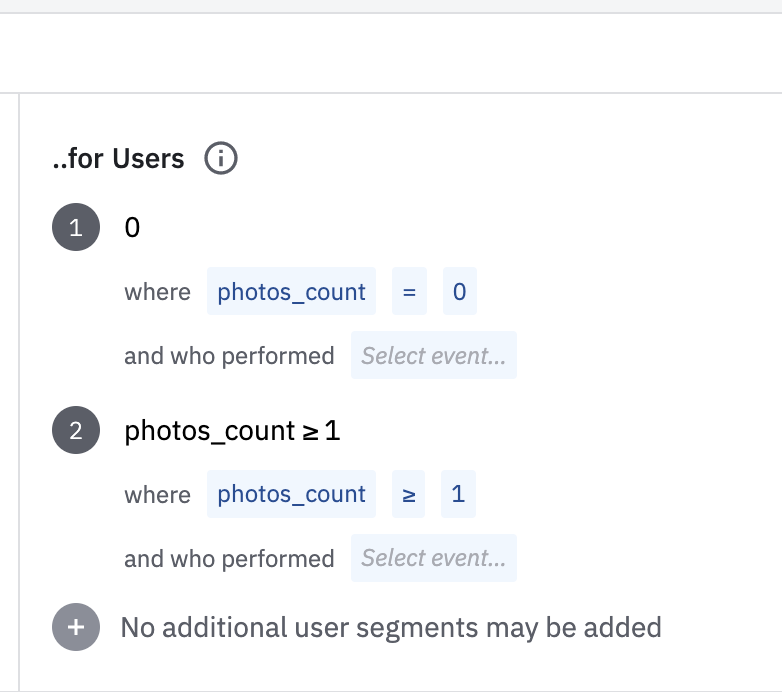The image size is (782, 692).
Task: Open the photos_count property in segment 1
Action: [291, 292]
